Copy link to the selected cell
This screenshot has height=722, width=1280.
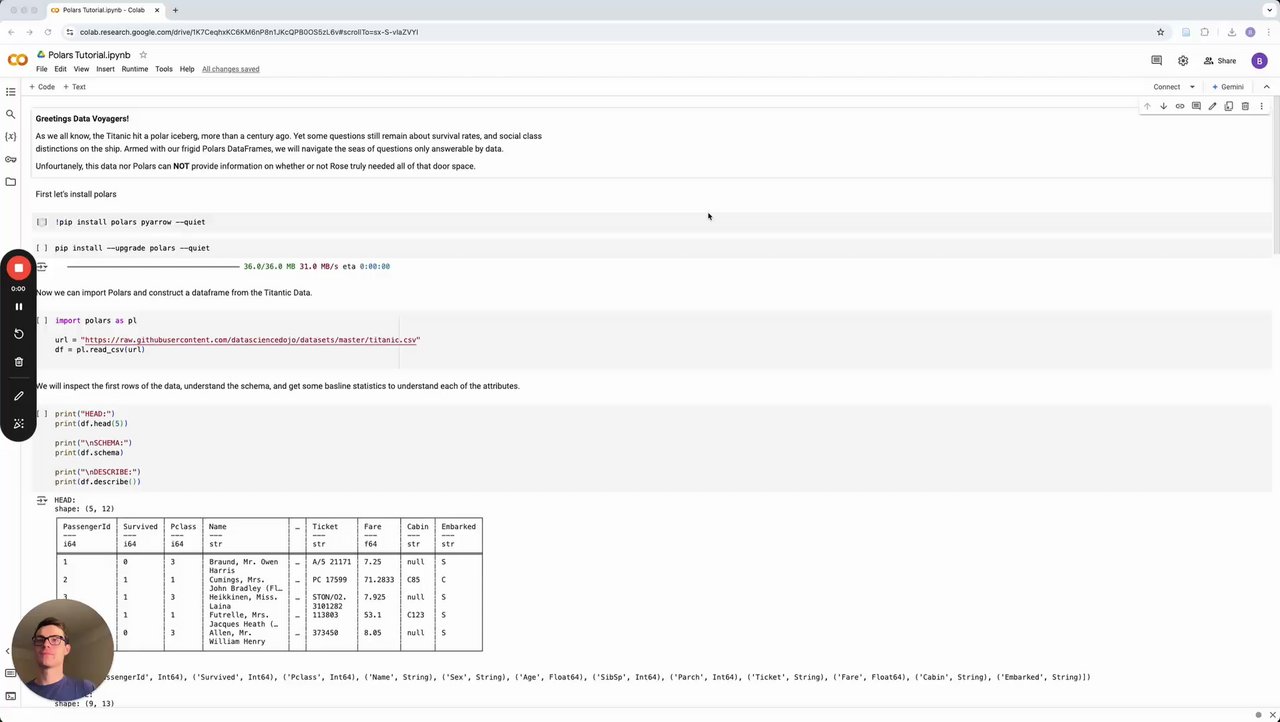(1180, 106)
